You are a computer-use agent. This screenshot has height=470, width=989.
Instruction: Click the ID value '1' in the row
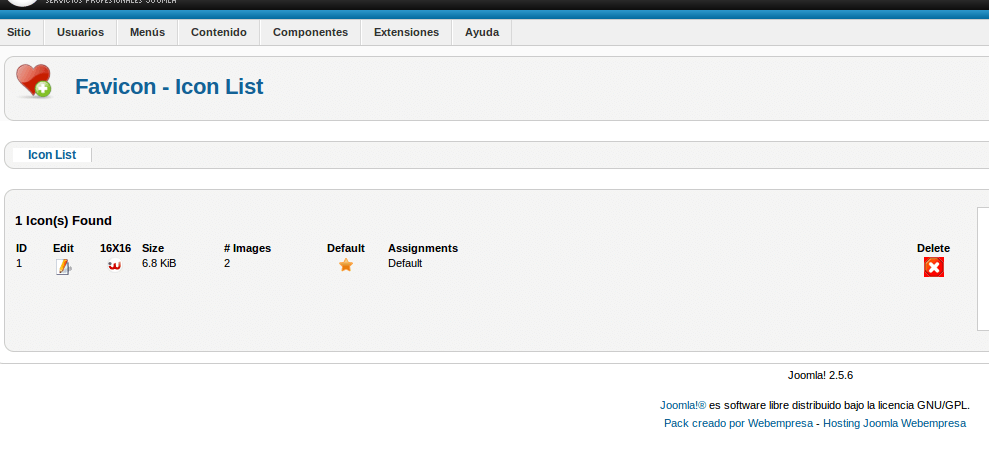(x=19, y=263)
